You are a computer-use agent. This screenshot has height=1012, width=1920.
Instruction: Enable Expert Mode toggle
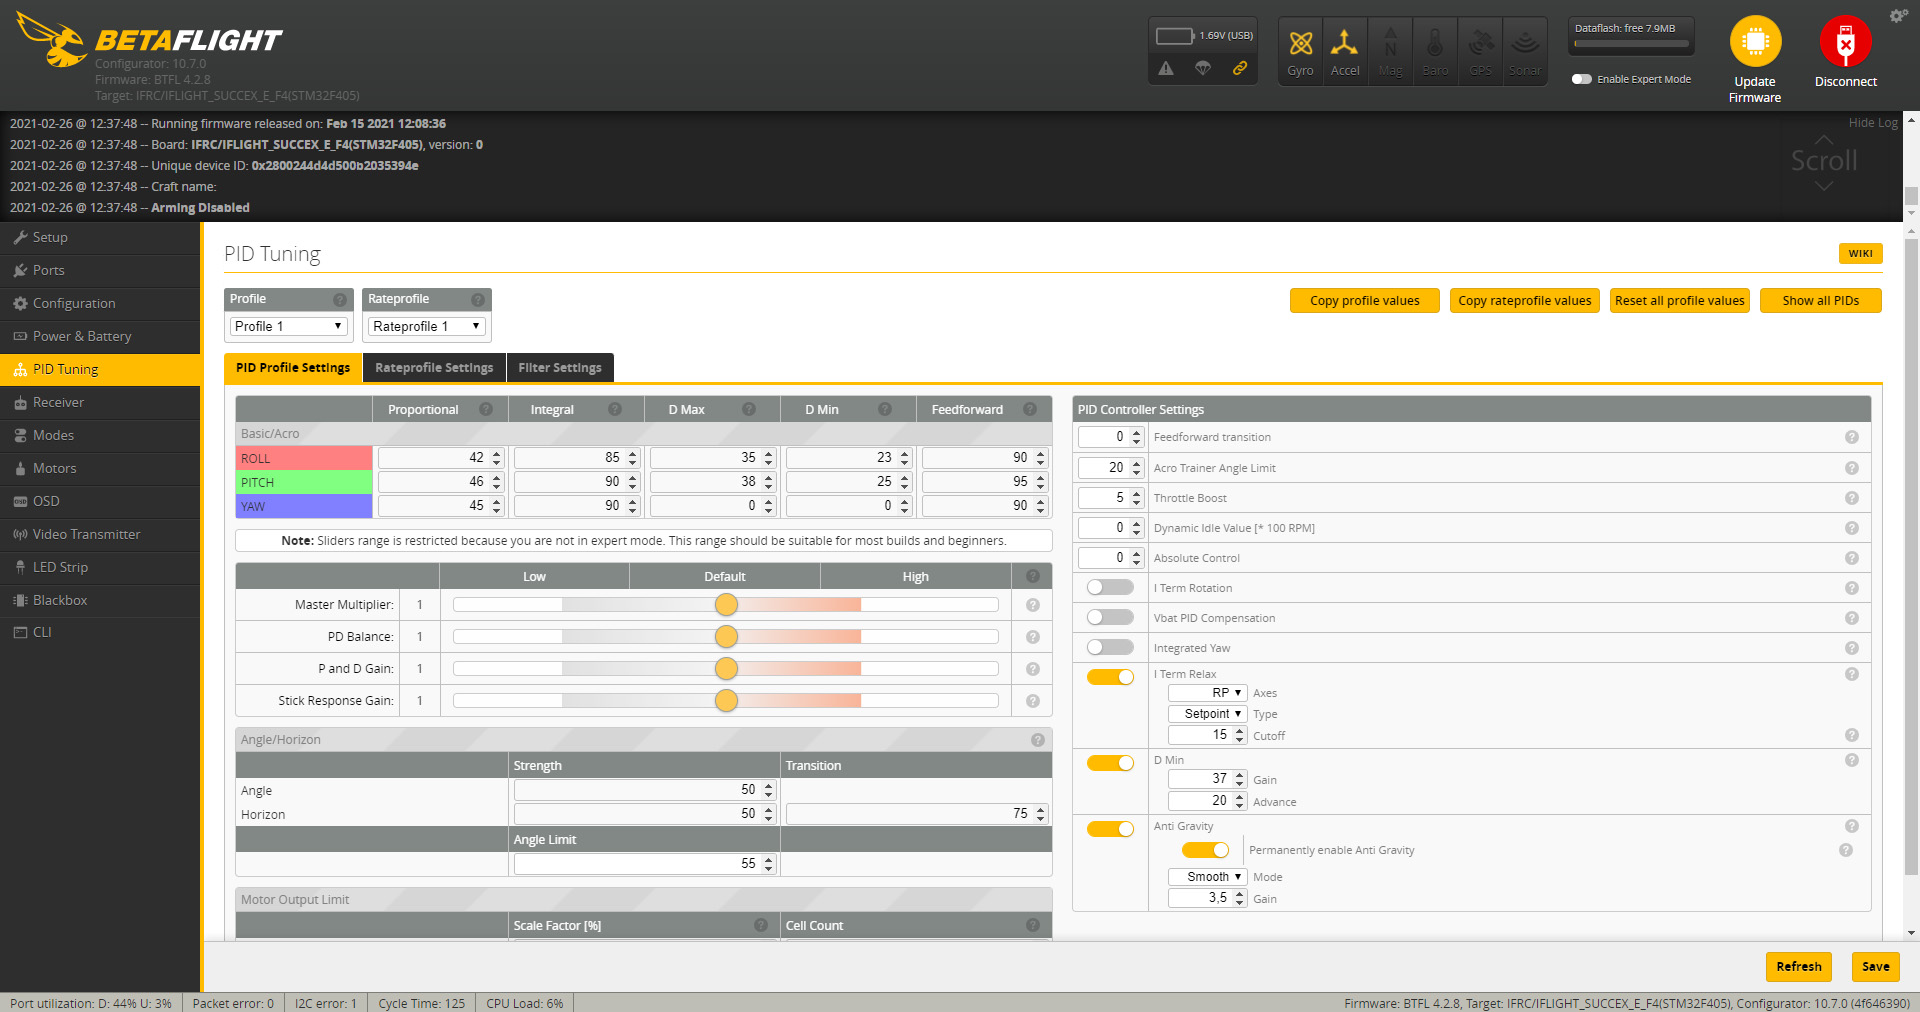1581,79
